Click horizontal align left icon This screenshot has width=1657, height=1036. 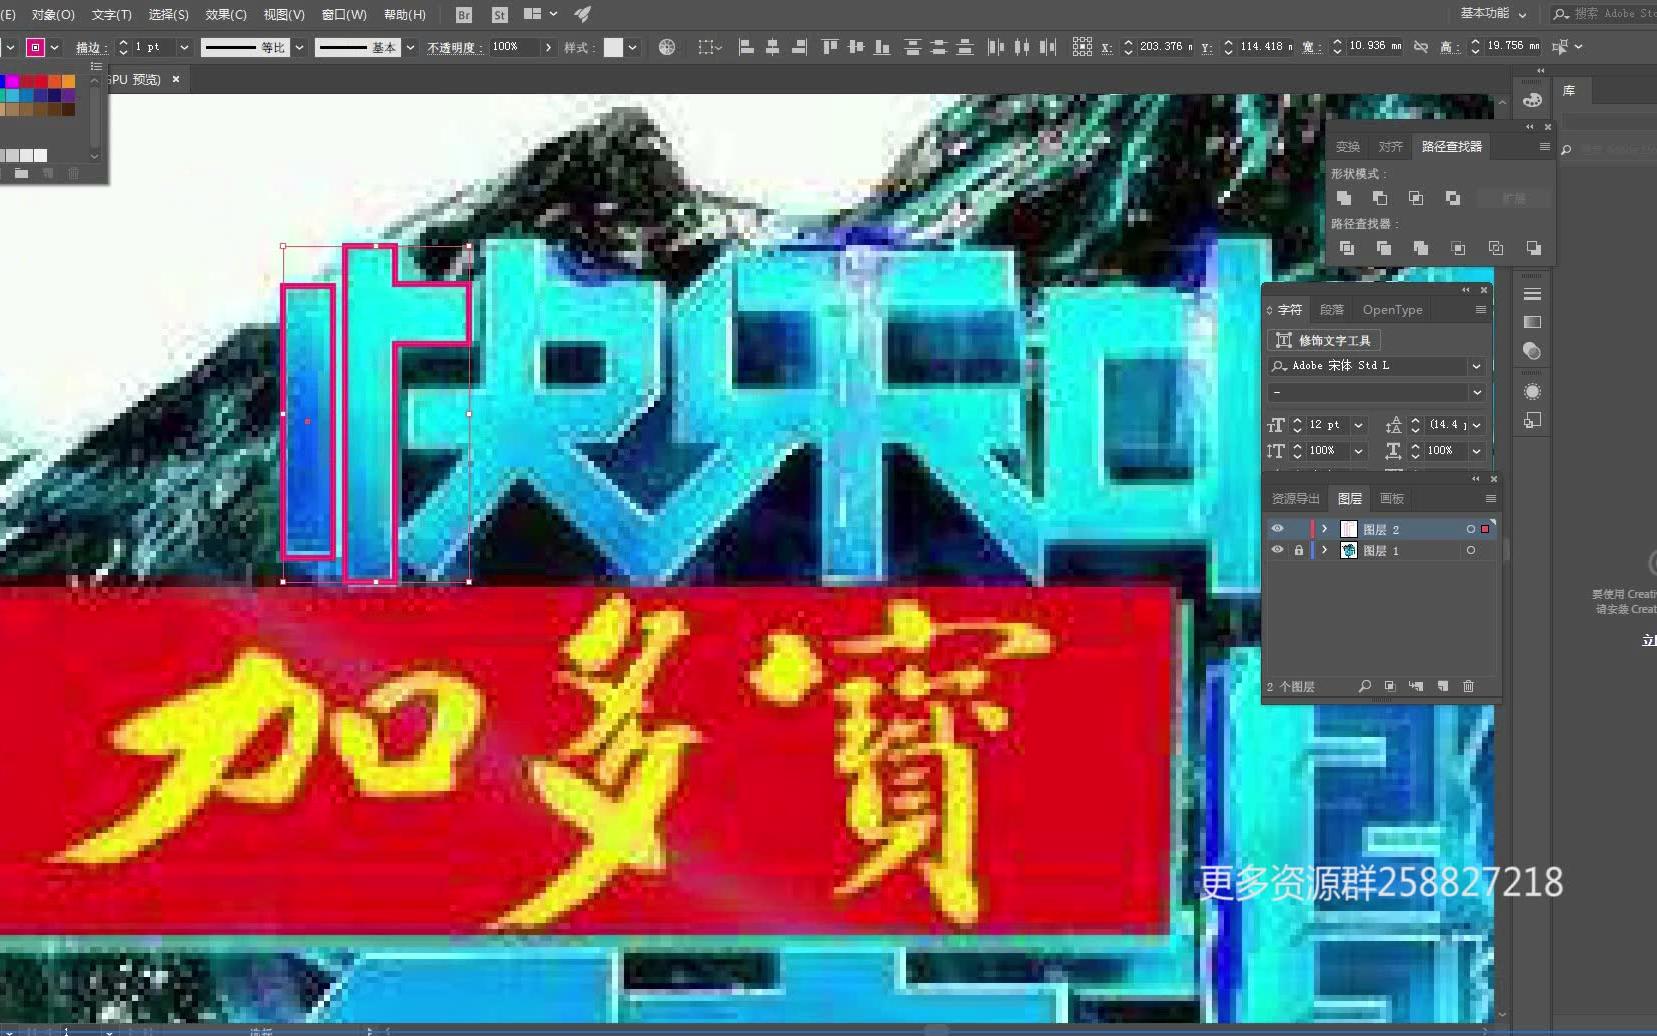(x=746, y=47)
